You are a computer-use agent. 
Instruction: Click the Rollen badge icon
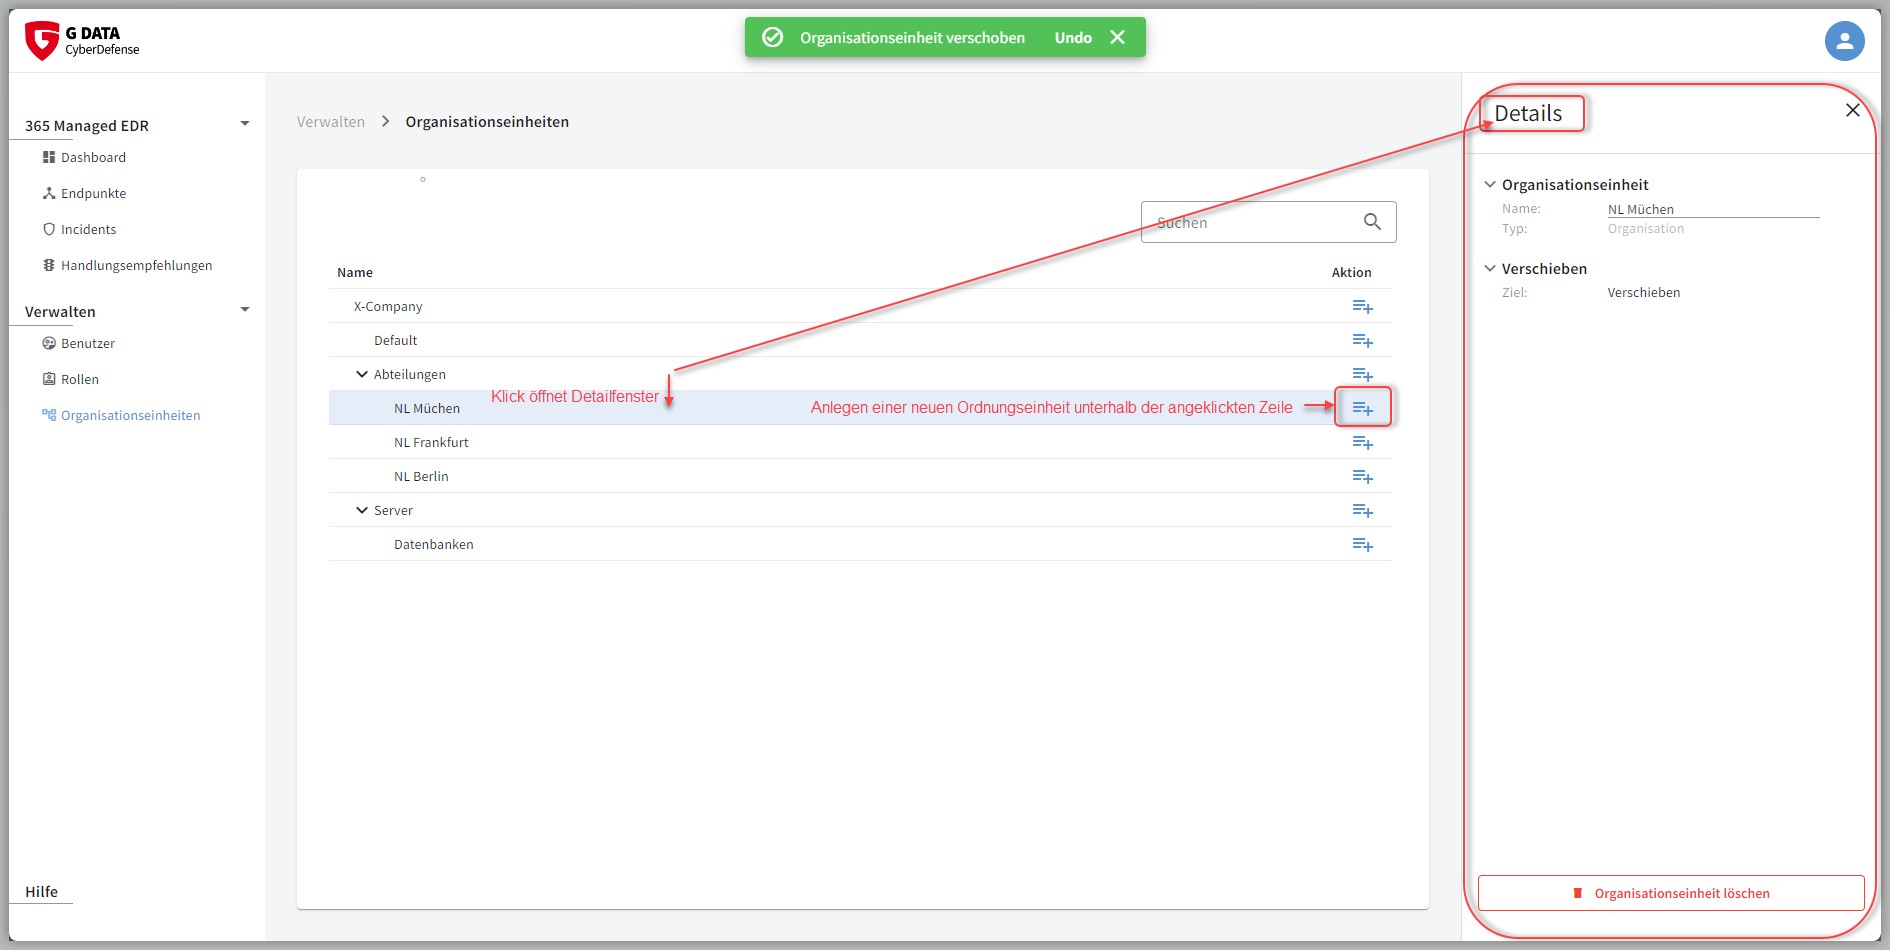[x=48, y=379]
